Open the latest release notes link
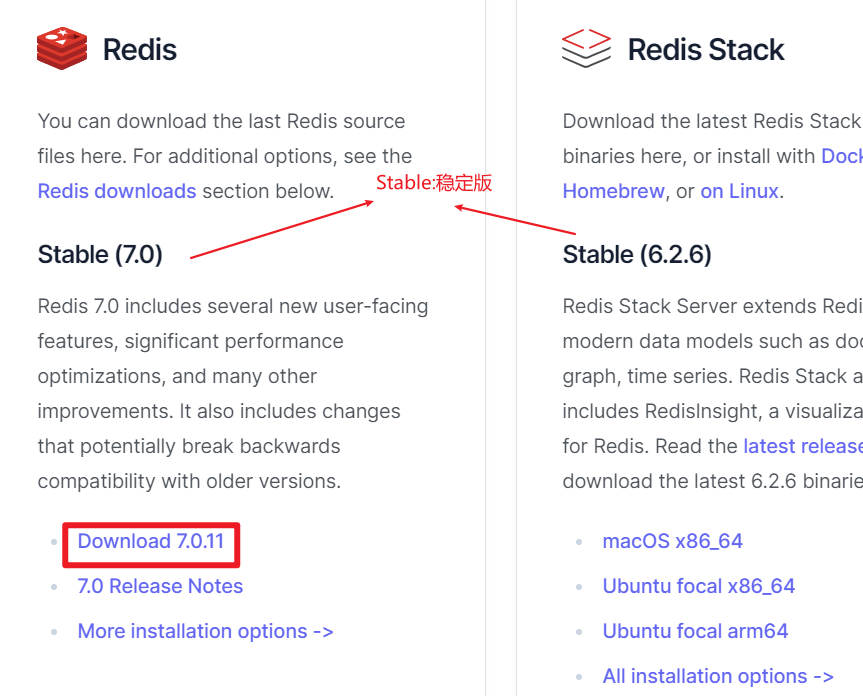Image resolution: width=863 pixels, height=696 pixels. coord(803,446)
